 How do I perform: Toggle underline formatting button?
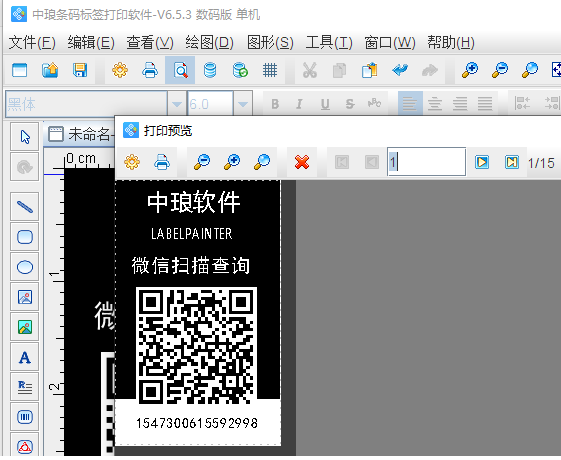[x=325, y=104]
